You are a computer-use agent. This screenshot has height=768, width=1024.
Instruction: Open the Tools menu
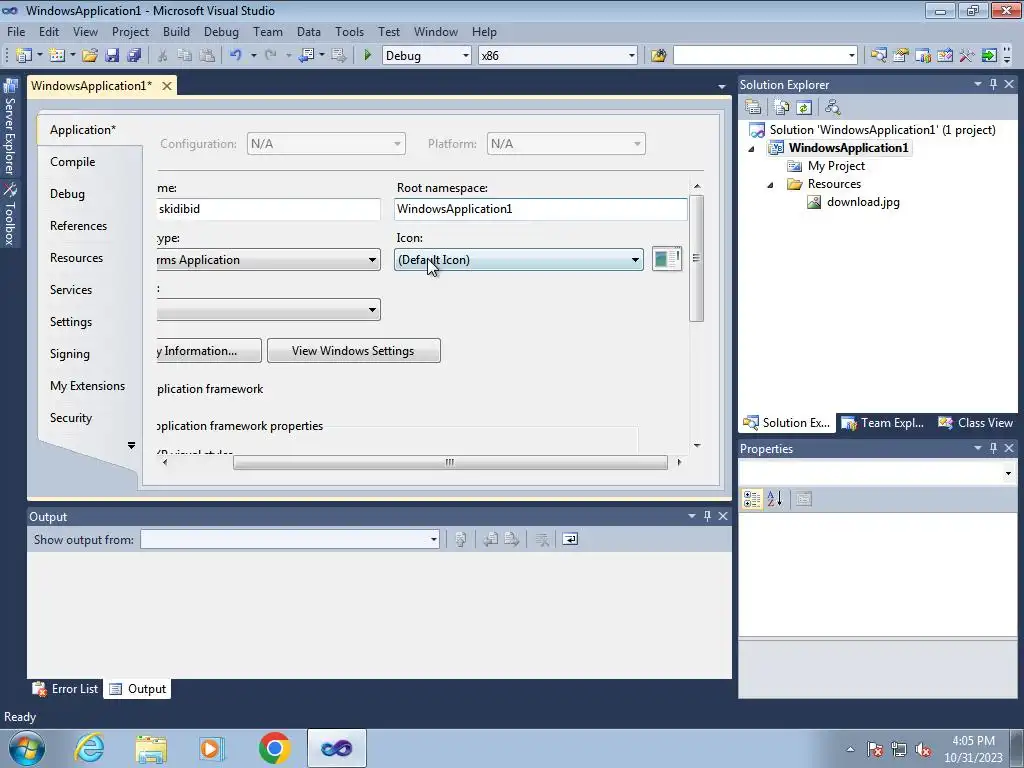349,31
